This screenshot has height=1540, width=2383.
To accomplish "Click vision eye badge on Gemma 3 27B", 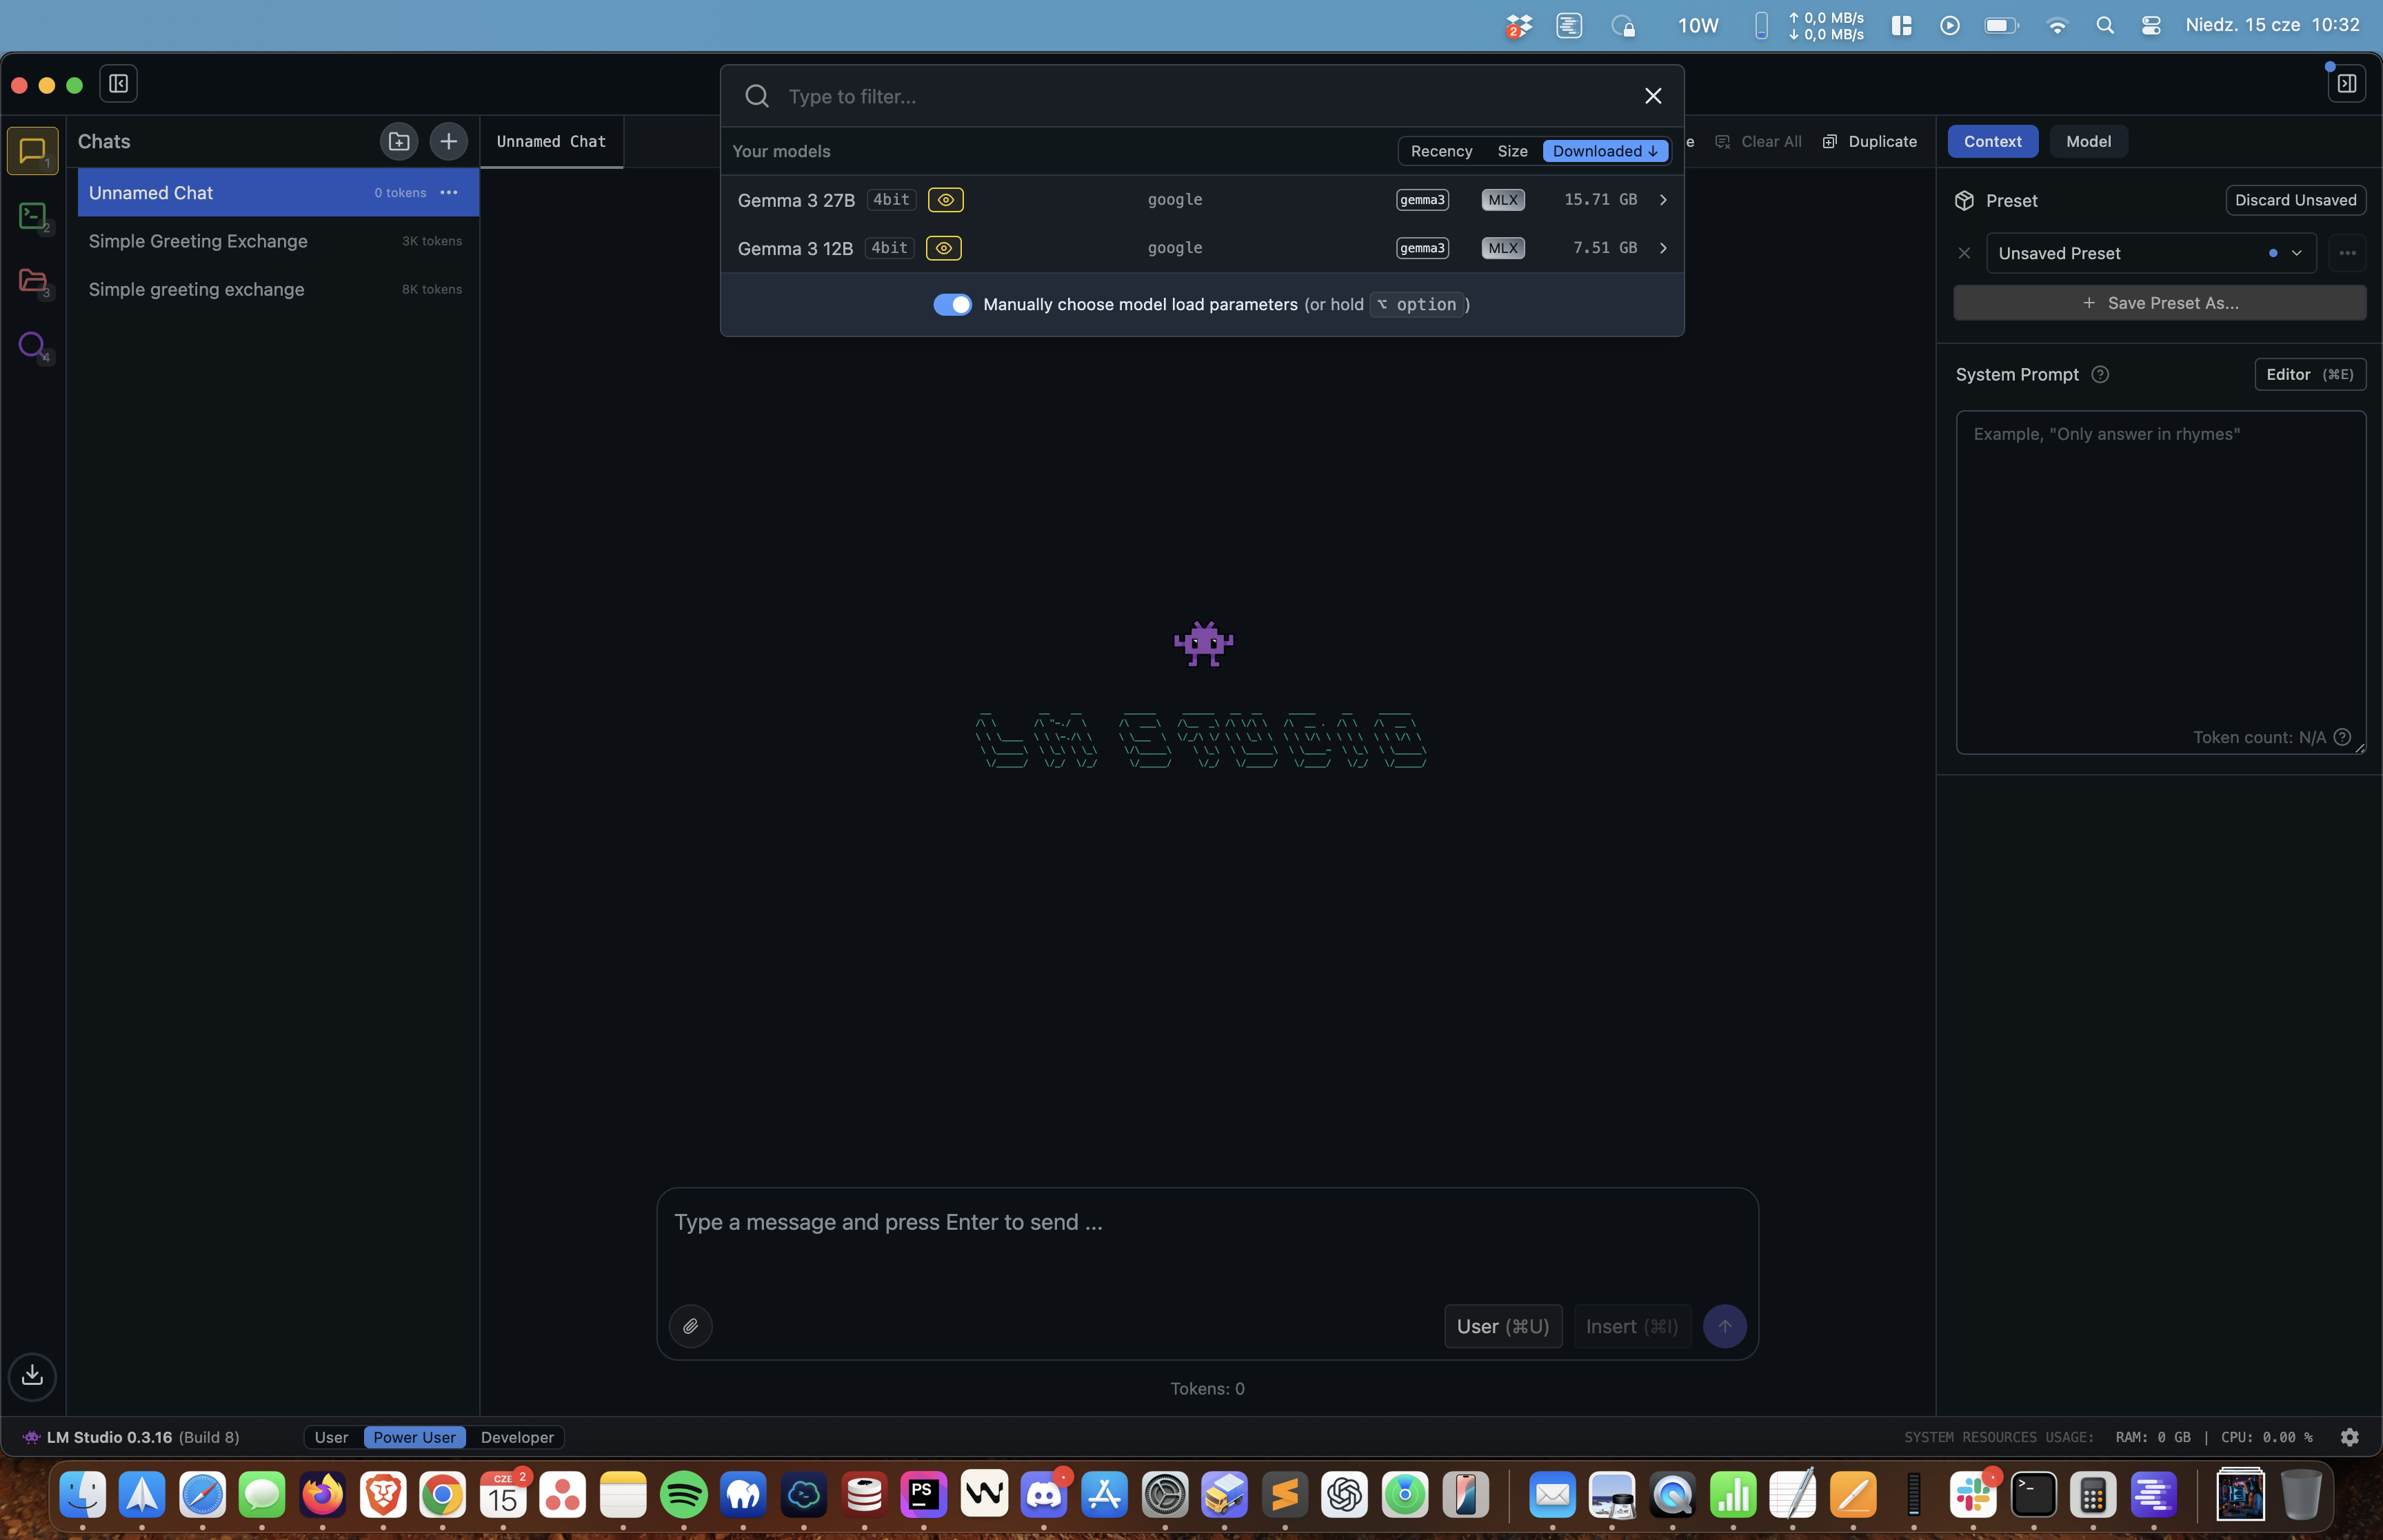I will (x=945, y=200).
